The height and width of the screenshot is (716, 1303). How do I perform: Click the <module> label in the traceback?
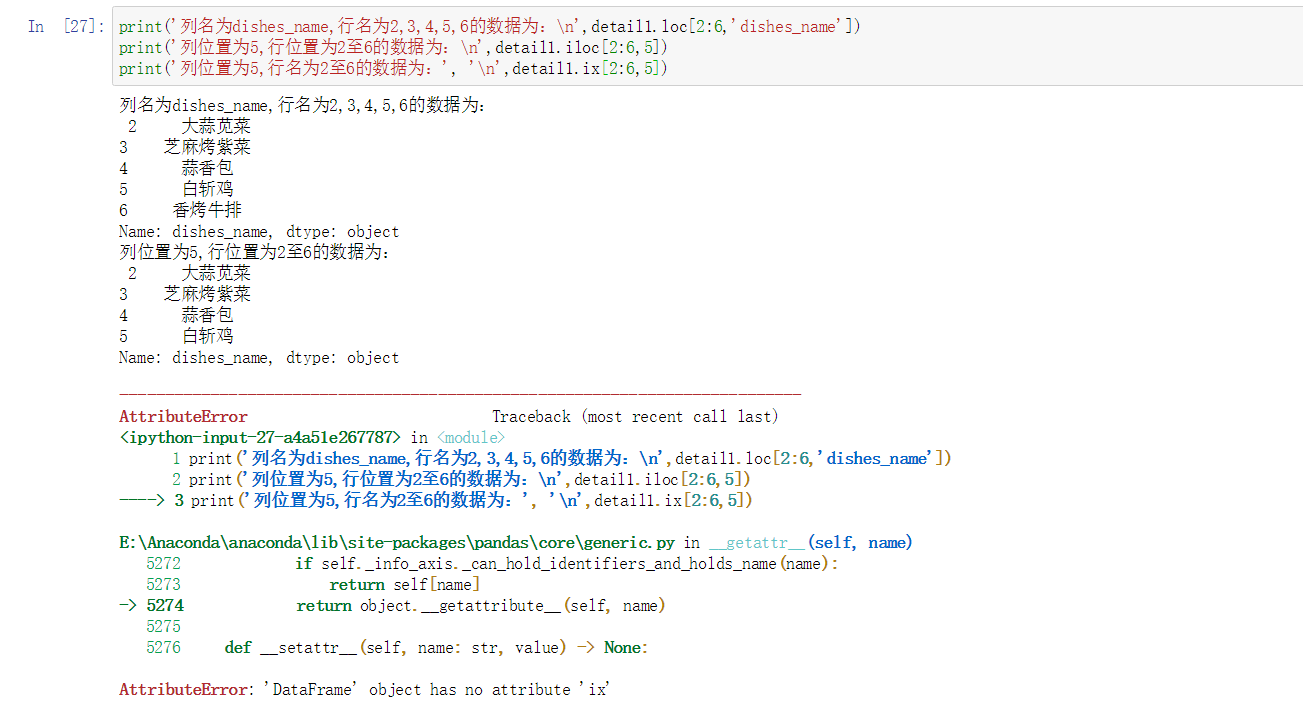(x=471, y=437)
